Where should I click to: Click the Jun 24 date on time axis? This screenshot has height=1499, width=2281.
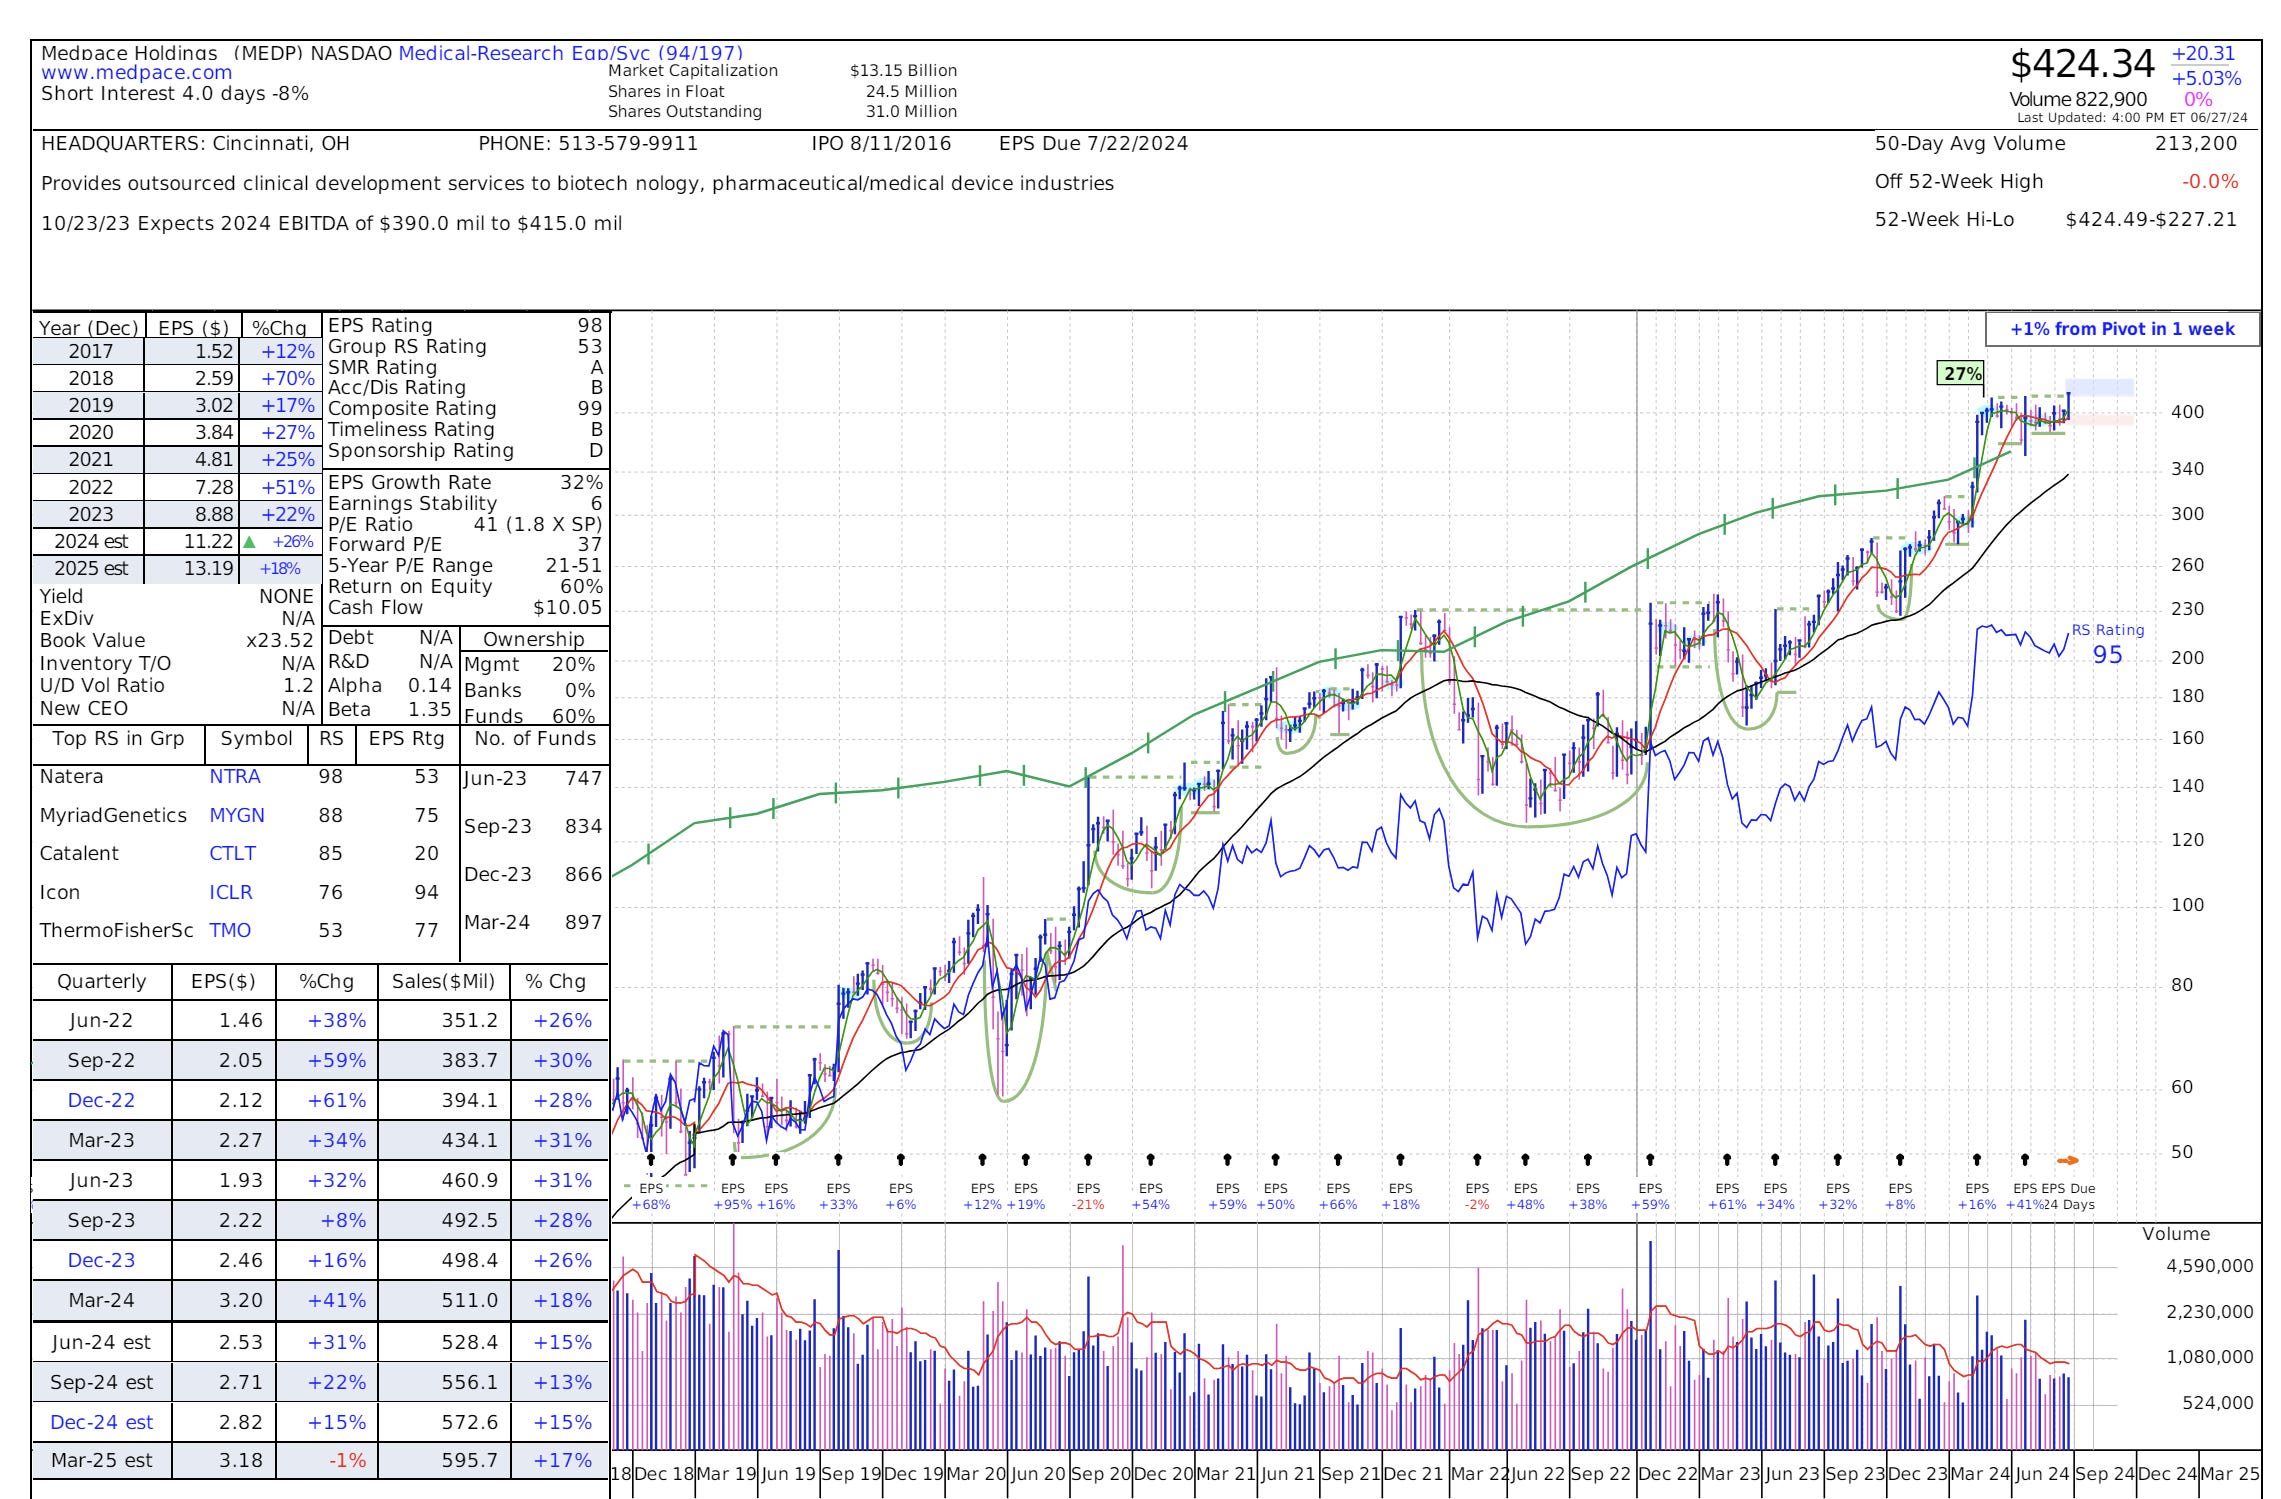[x=2041, y=1474]
